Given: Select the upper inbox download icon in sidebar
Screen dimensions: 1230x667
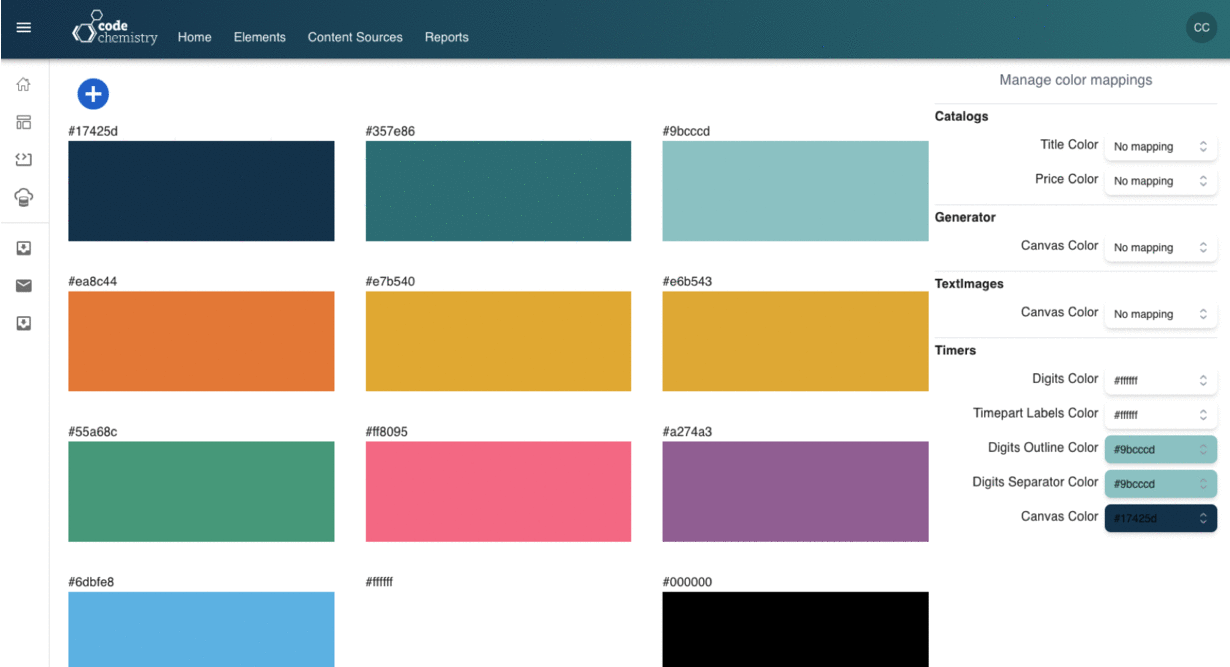Looking at the screenshot, I should [23, 247].
